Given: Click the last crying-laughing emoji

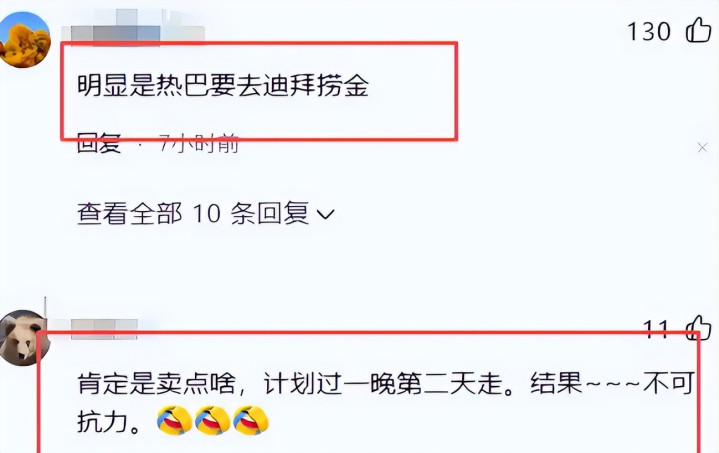Looking at the screenshot, I should click(251, 420).
